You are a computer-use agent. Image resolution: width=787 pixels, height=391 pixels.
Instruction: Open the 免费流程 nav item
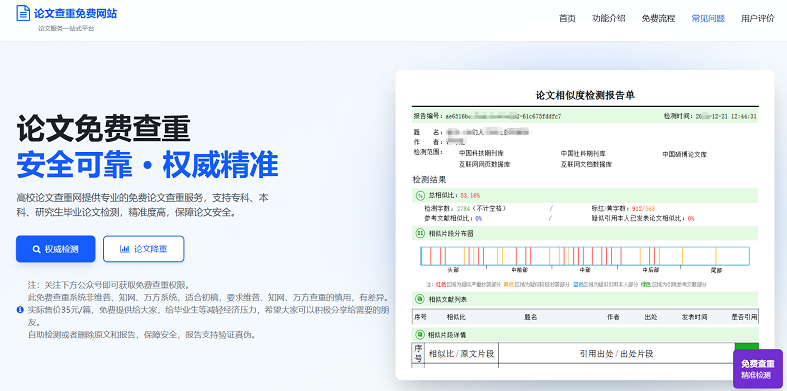coord(658,19)
